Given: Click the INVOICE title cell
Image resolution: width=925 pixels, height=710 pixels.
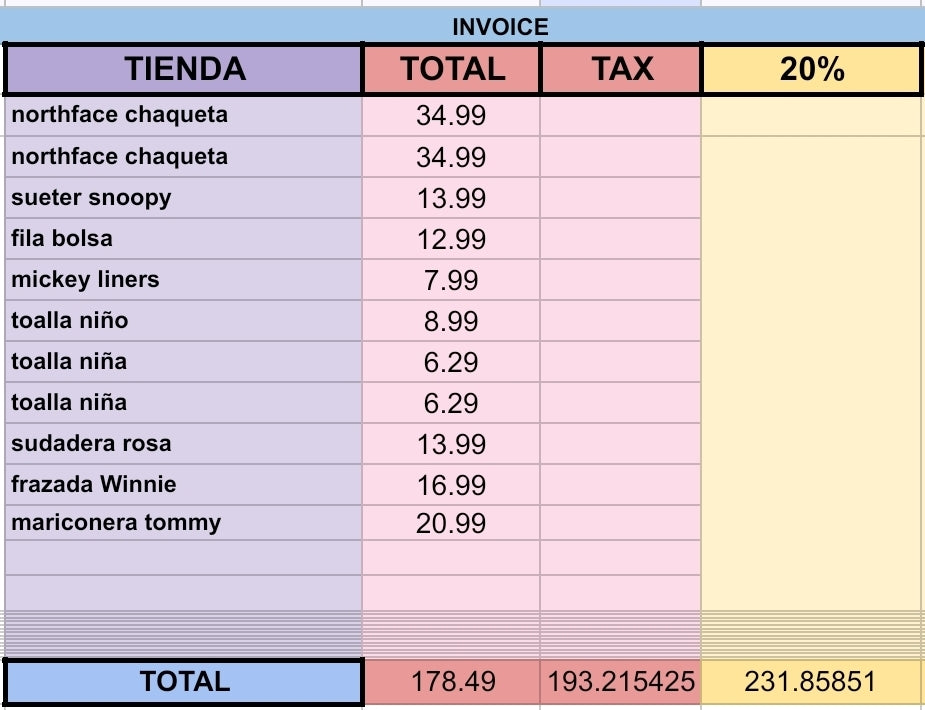Looking at the screenshot, I should 500,27.
